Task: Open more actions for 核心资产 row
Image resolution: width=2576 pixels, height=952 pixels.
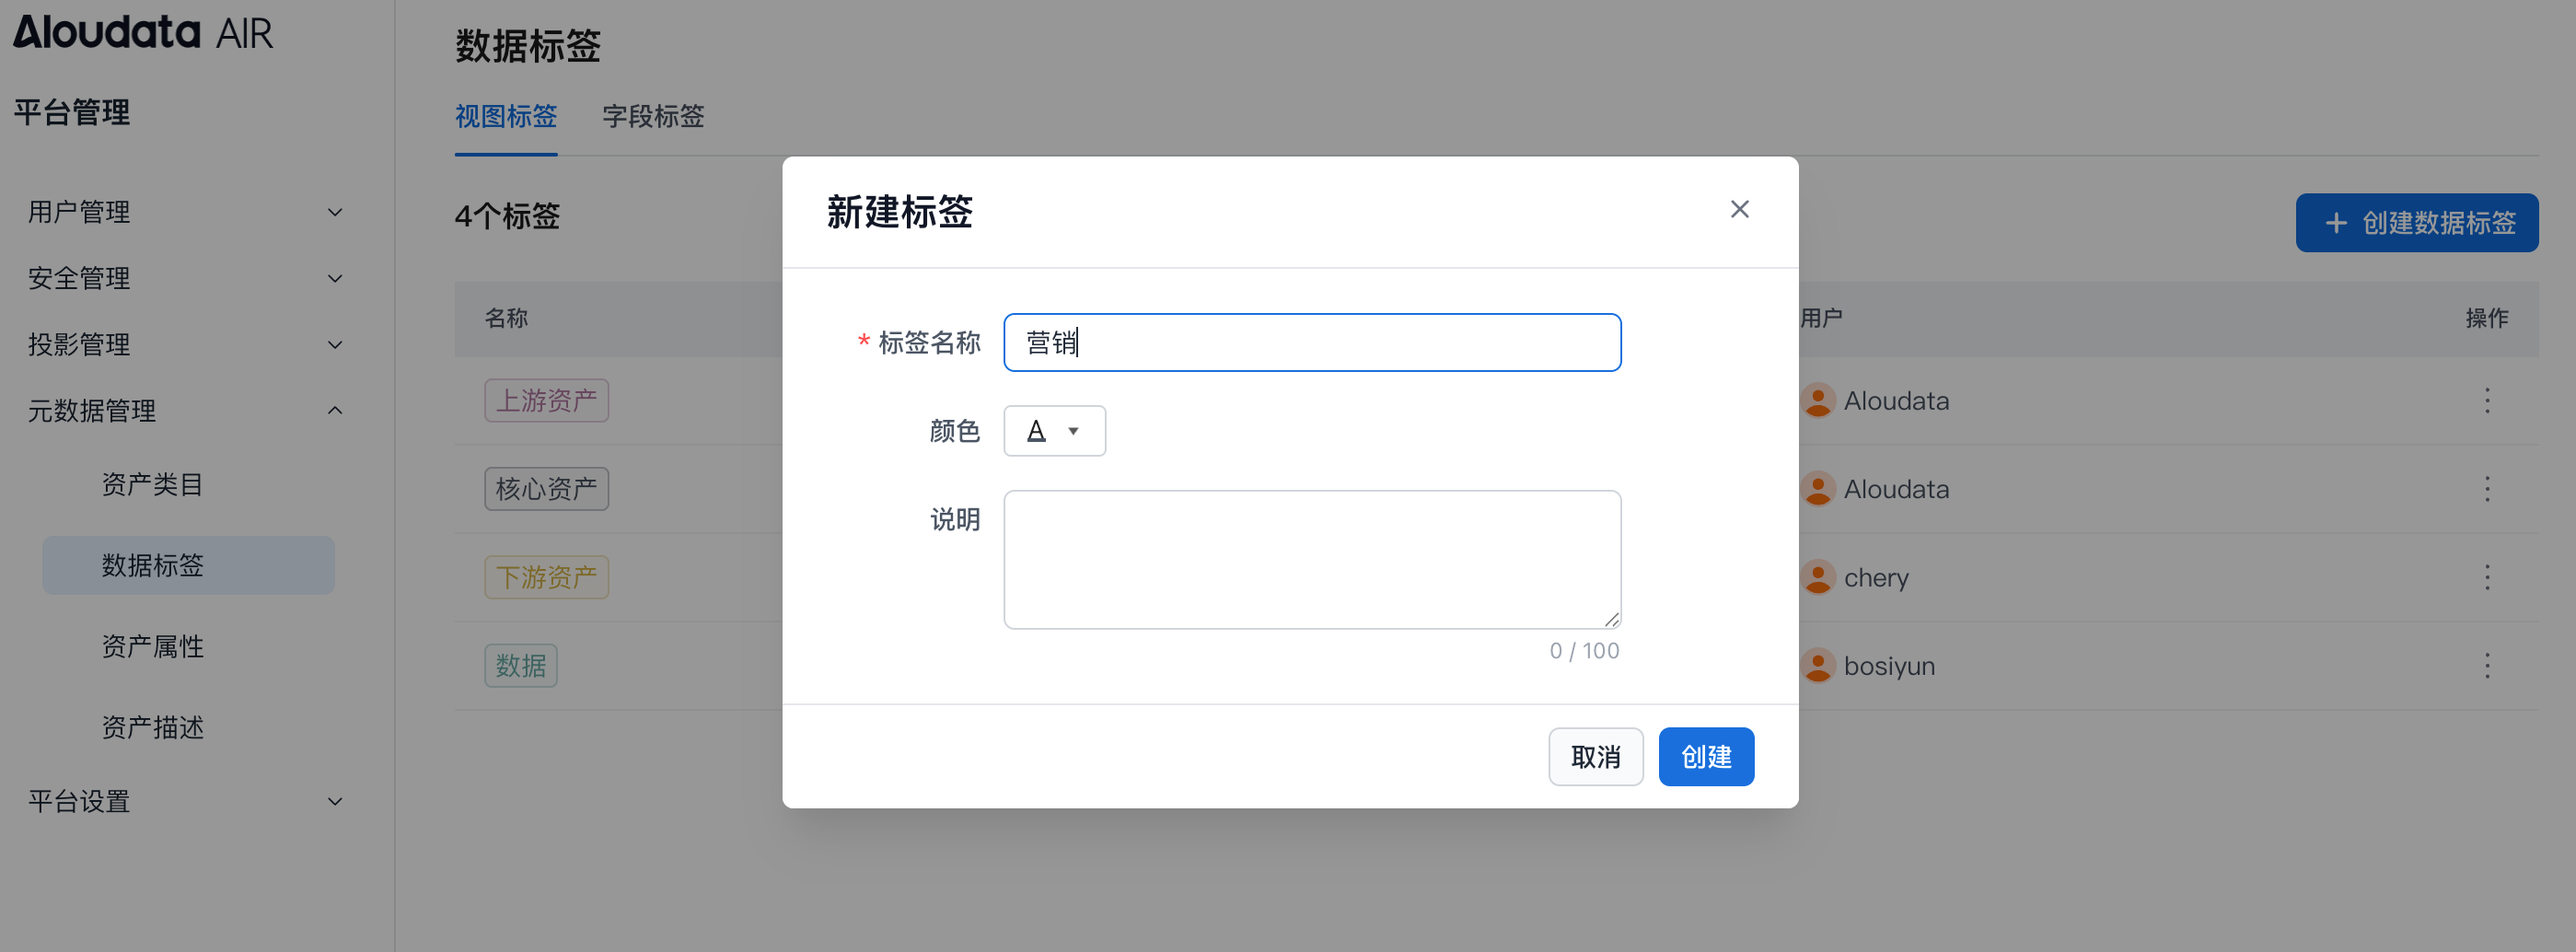Action: pos(2487,489)
